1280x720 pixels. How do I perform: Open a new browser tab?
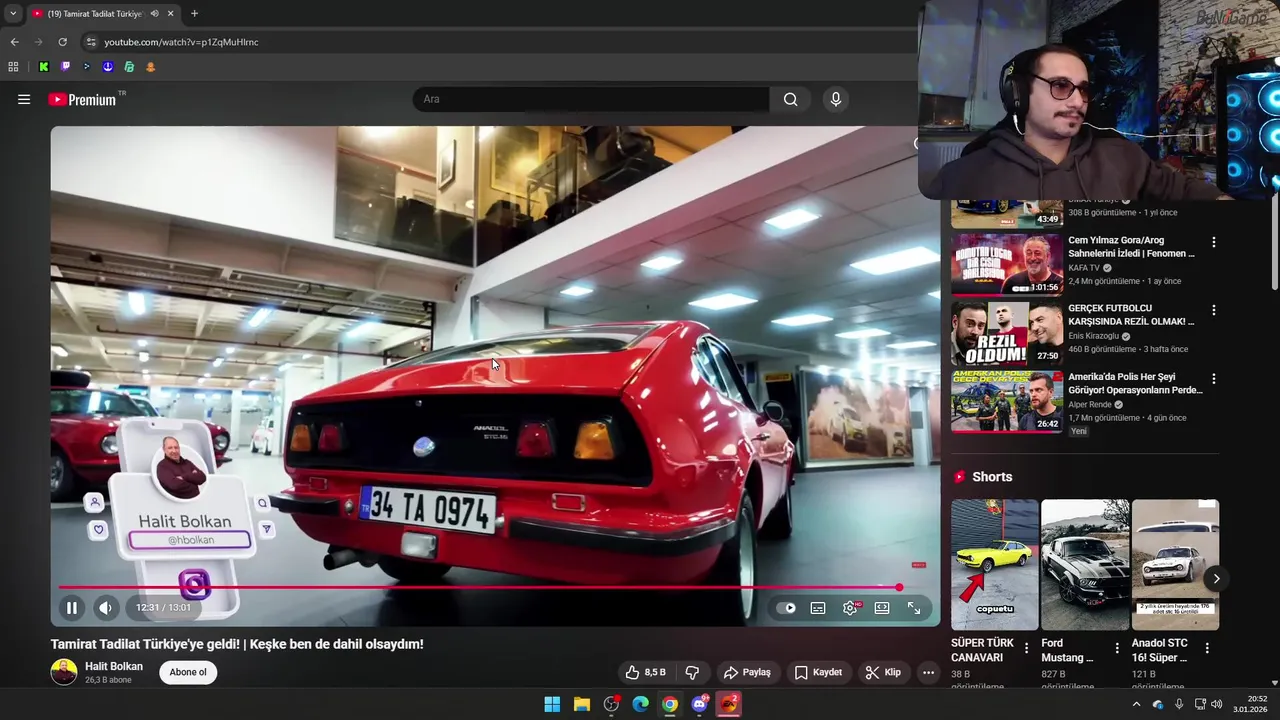point(194,14)
